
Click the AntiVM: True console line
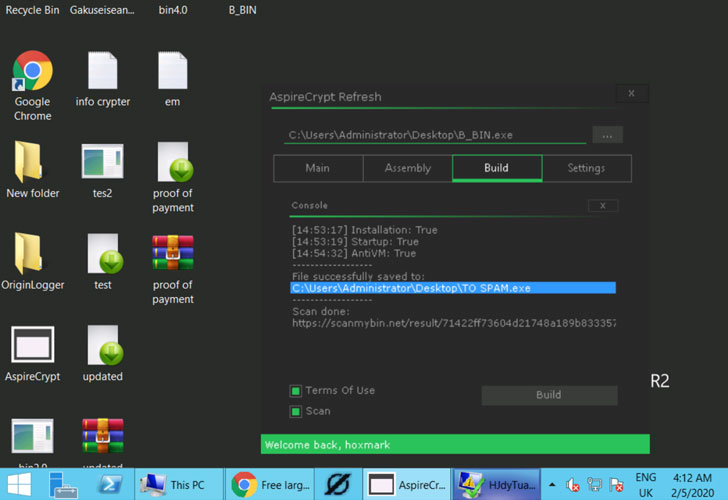coord(354,253)
